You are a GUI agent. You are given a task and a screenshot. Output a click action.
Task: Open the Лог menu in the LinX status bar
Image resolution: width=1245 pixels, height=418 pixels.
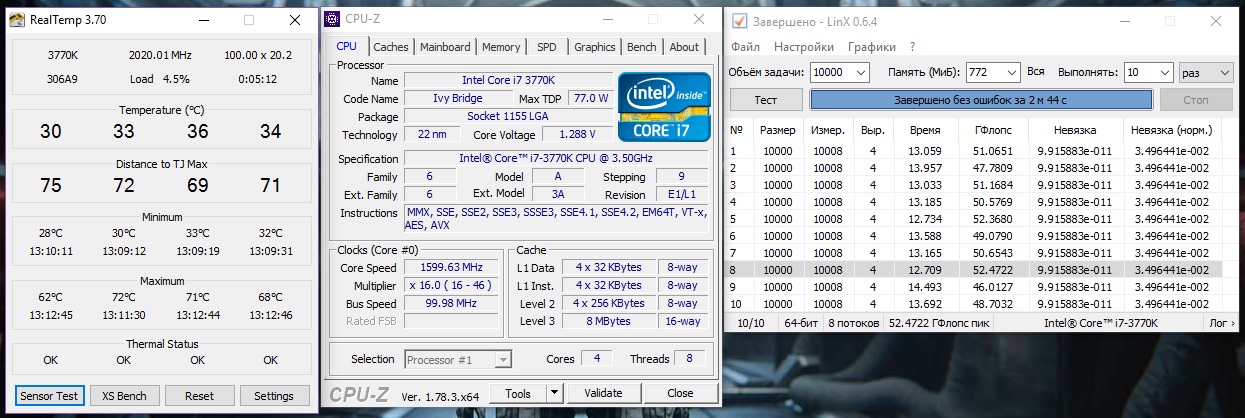click(x=1220, y=323)
